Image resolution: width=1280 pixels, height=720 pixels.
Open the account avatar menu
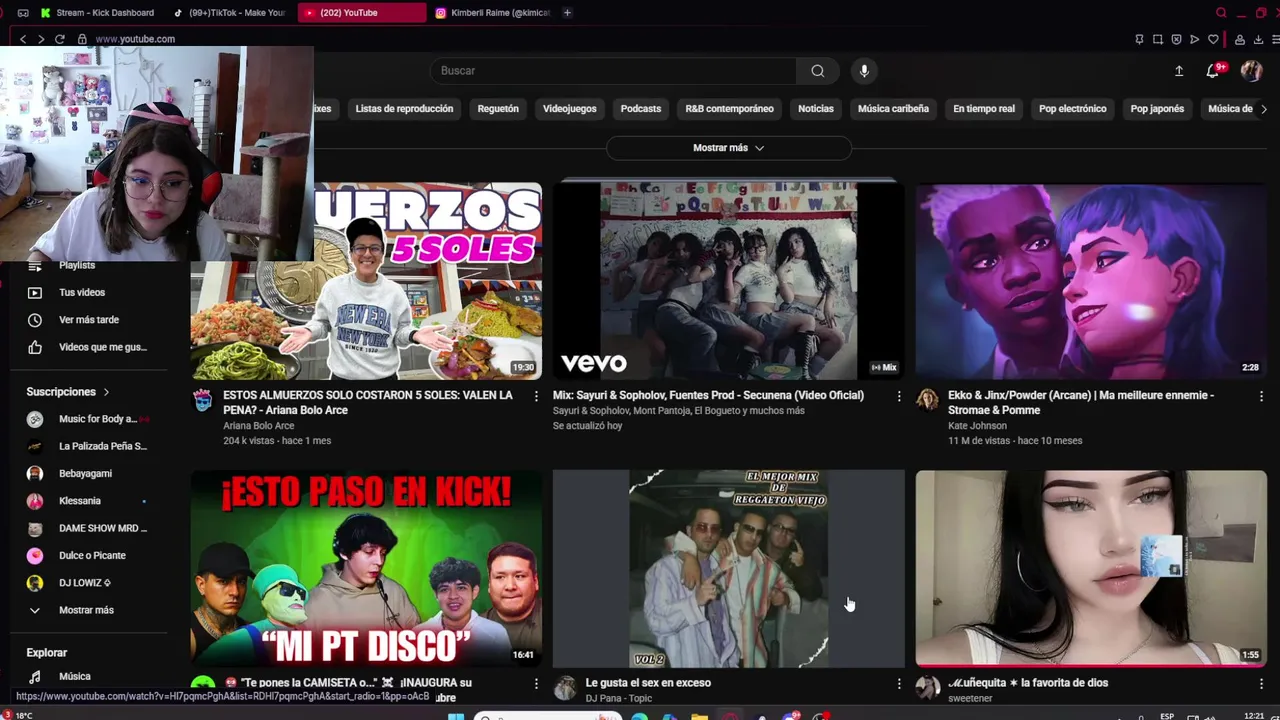pos(1251,71)
